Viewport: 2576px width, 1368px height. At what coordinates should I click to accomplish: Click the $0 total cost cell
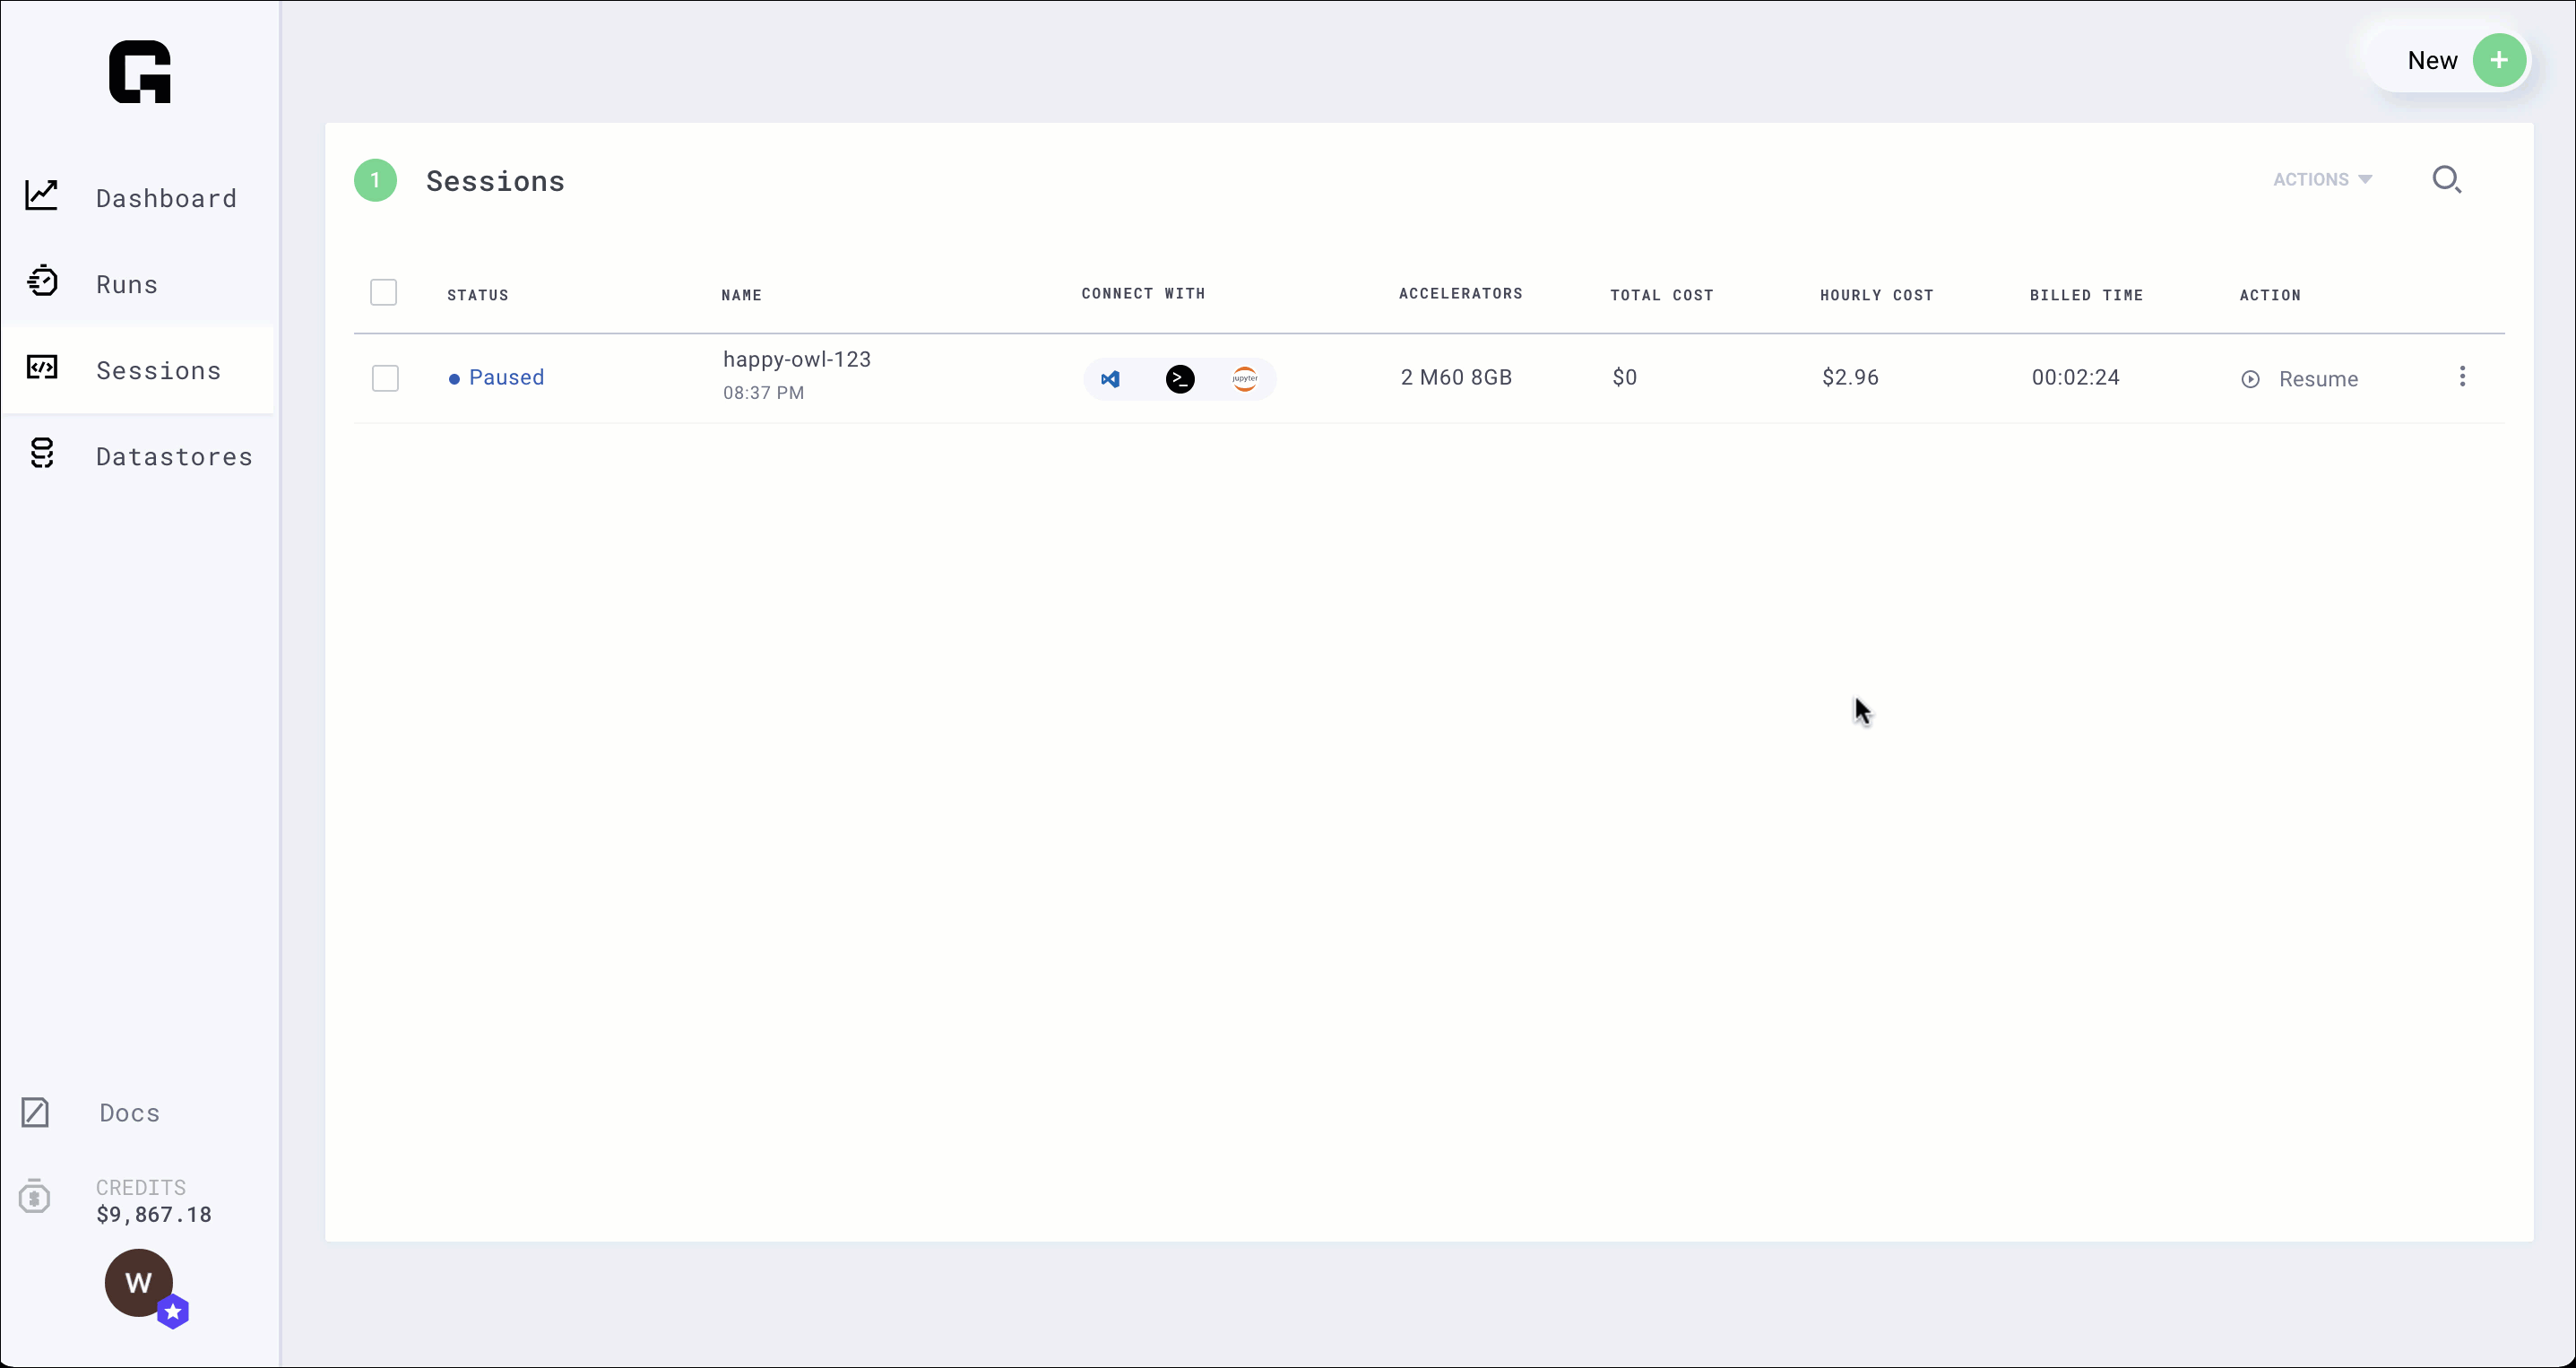(x=1625, y=377)
